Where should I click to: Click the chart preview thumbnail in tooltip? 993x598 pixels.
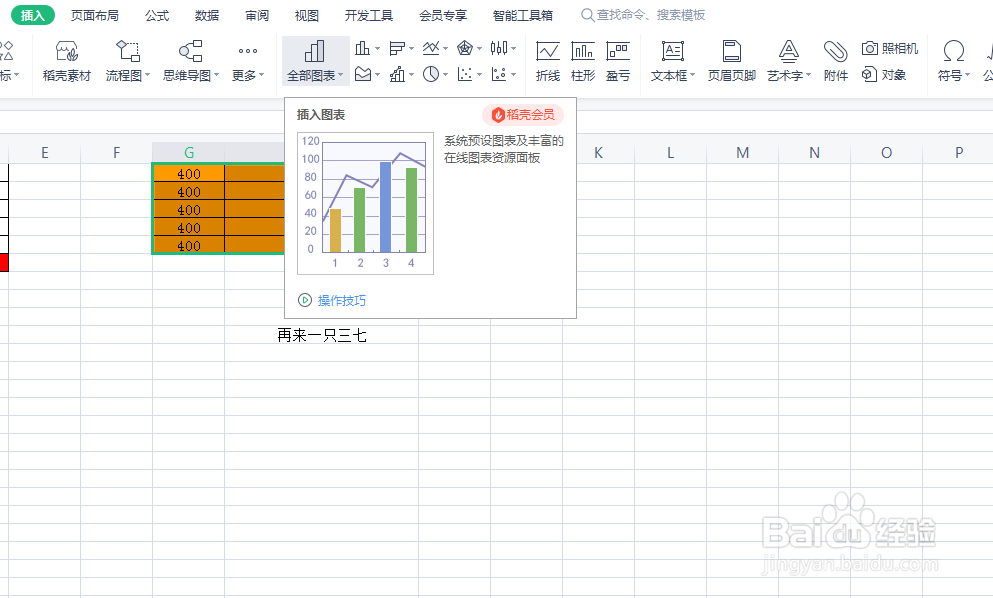point(365,203)
